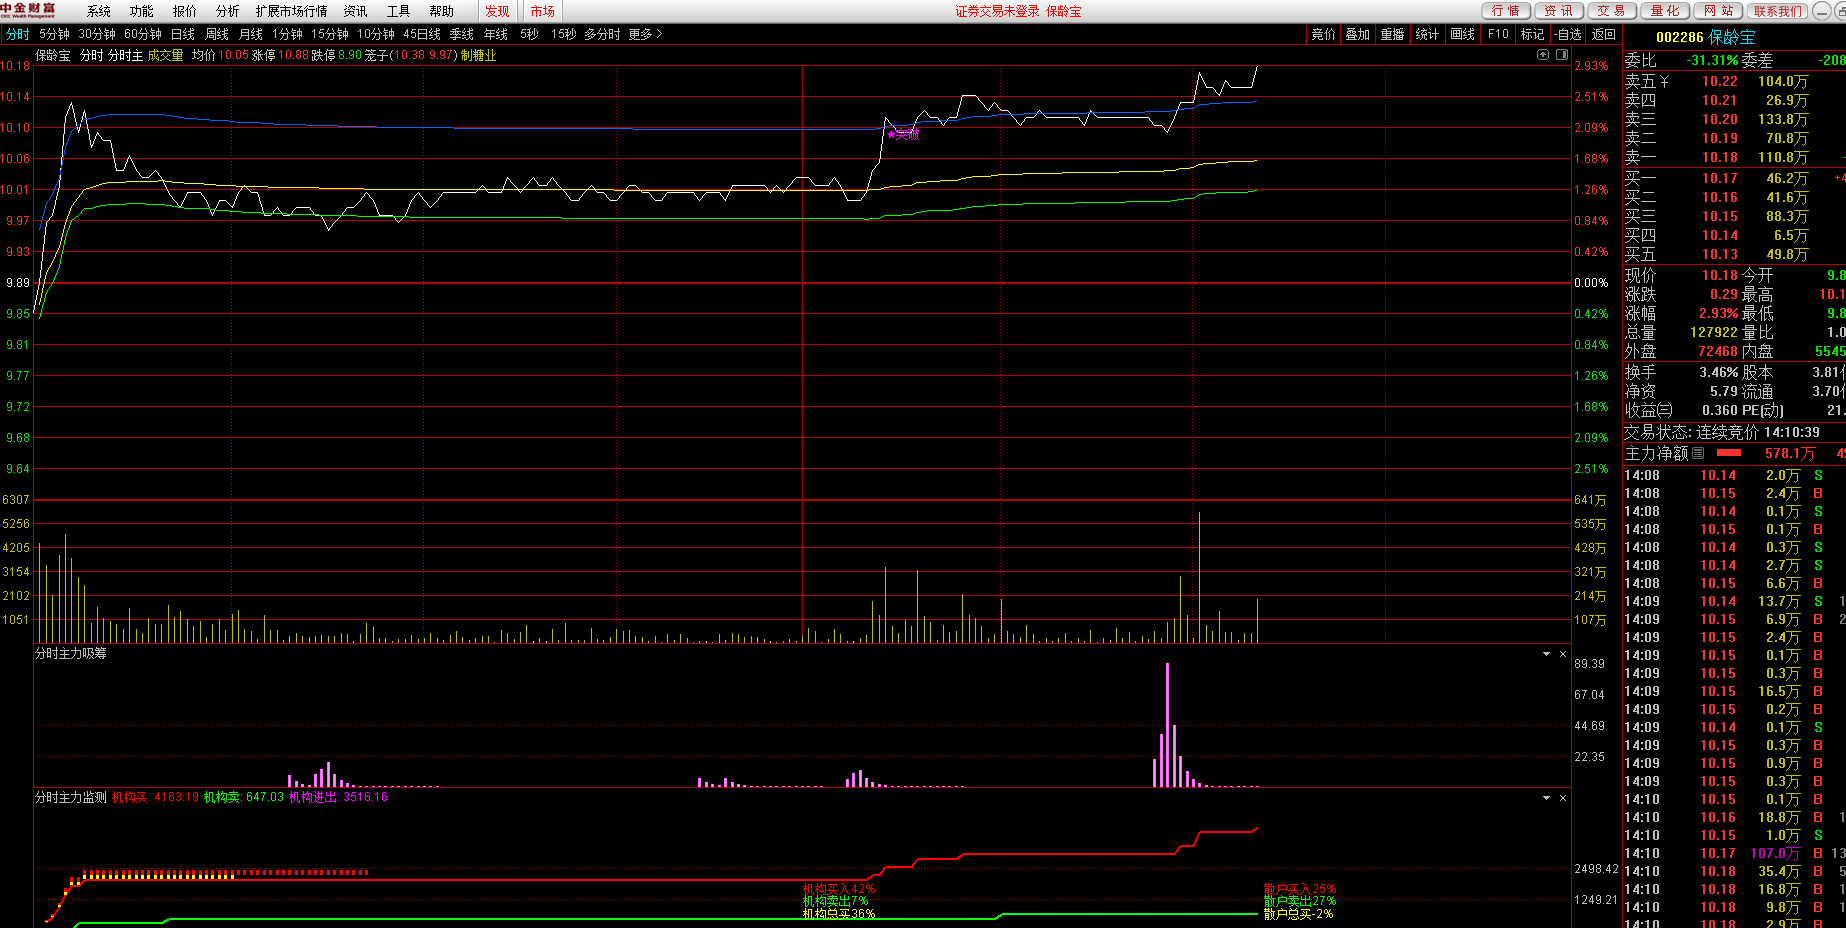Screen dimensions: 1846x928
Task: Select the 月线 period tab
Action: coord(251,34)
